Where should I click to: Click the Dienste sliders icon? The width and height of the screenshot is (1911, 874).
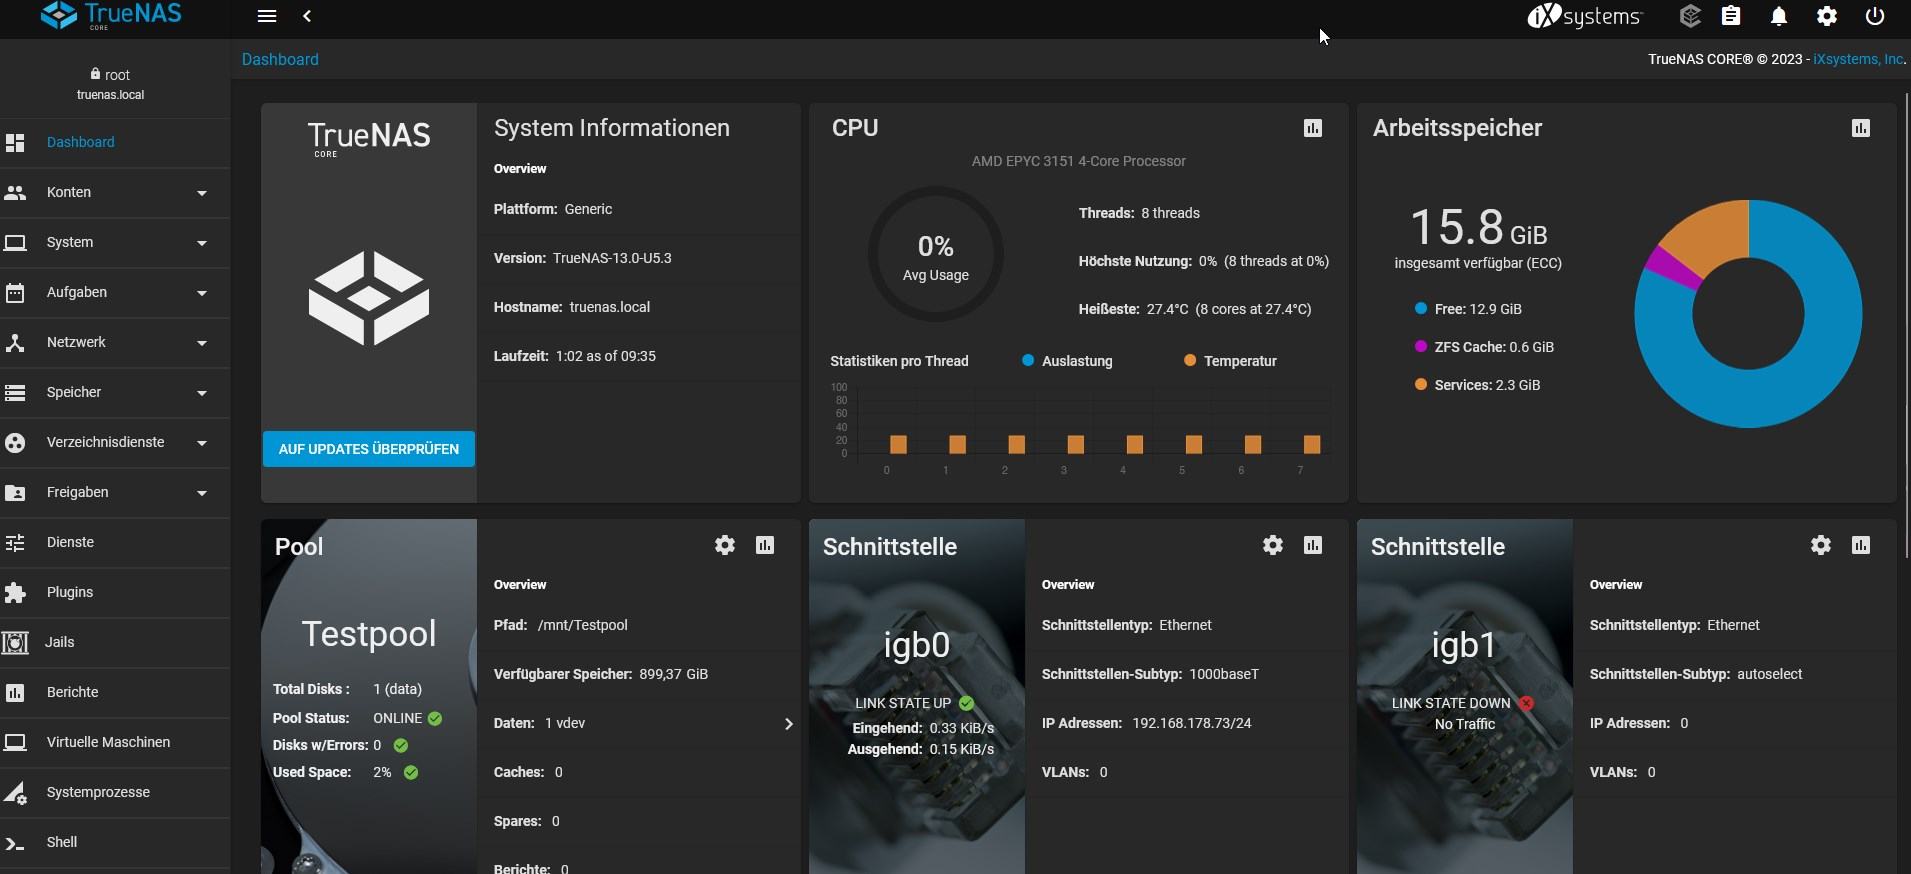(15, 543)
